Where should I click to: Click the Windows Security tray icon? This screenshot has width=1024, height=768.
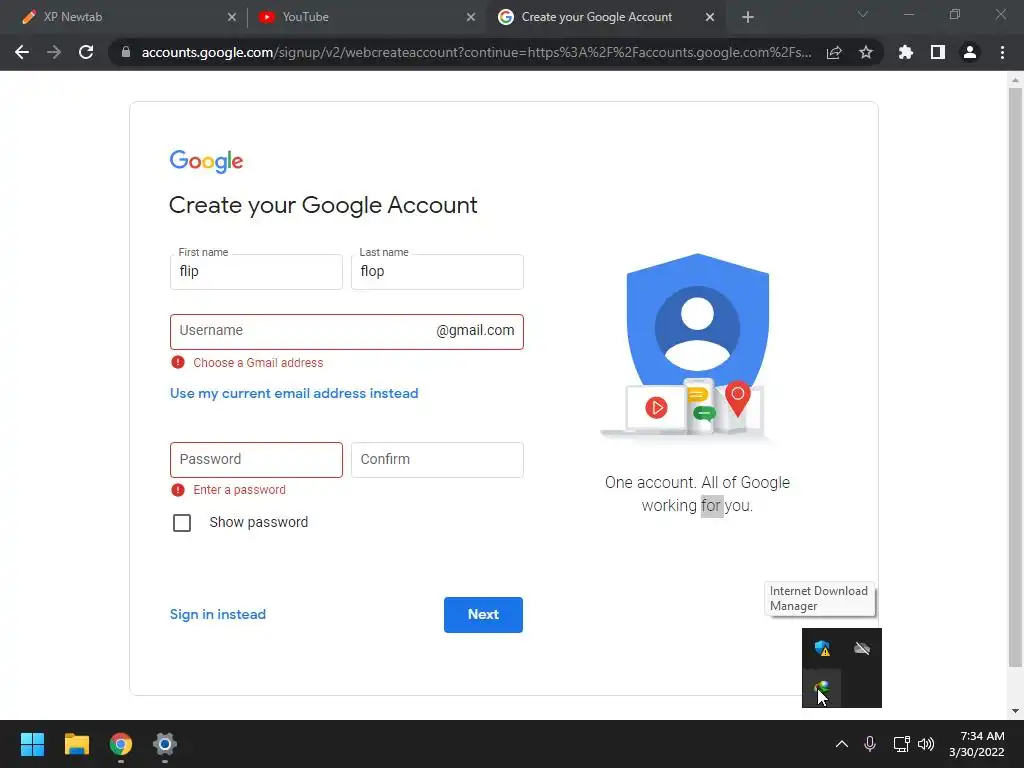point(822,648)
